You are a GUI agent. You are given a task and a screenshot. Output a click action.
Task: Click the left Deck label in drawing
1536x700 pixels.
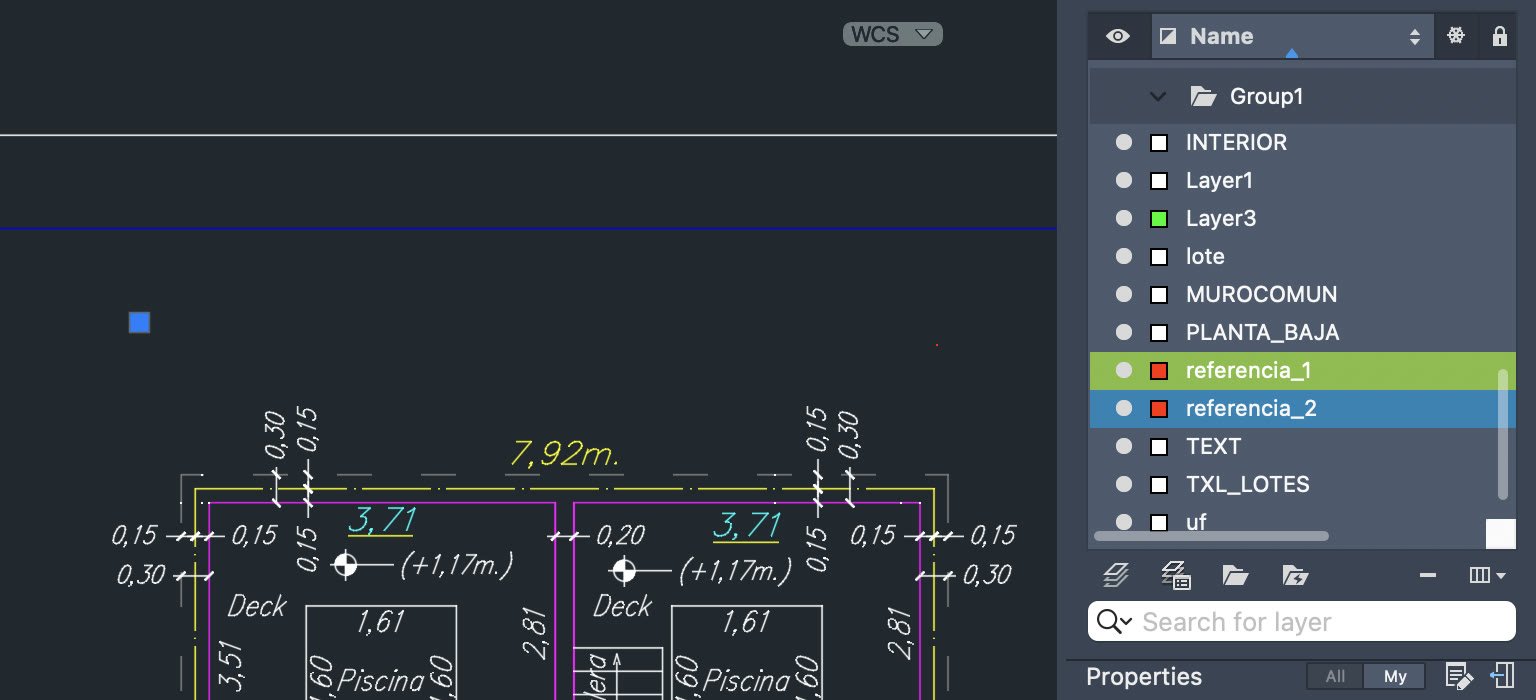[257, 606]
